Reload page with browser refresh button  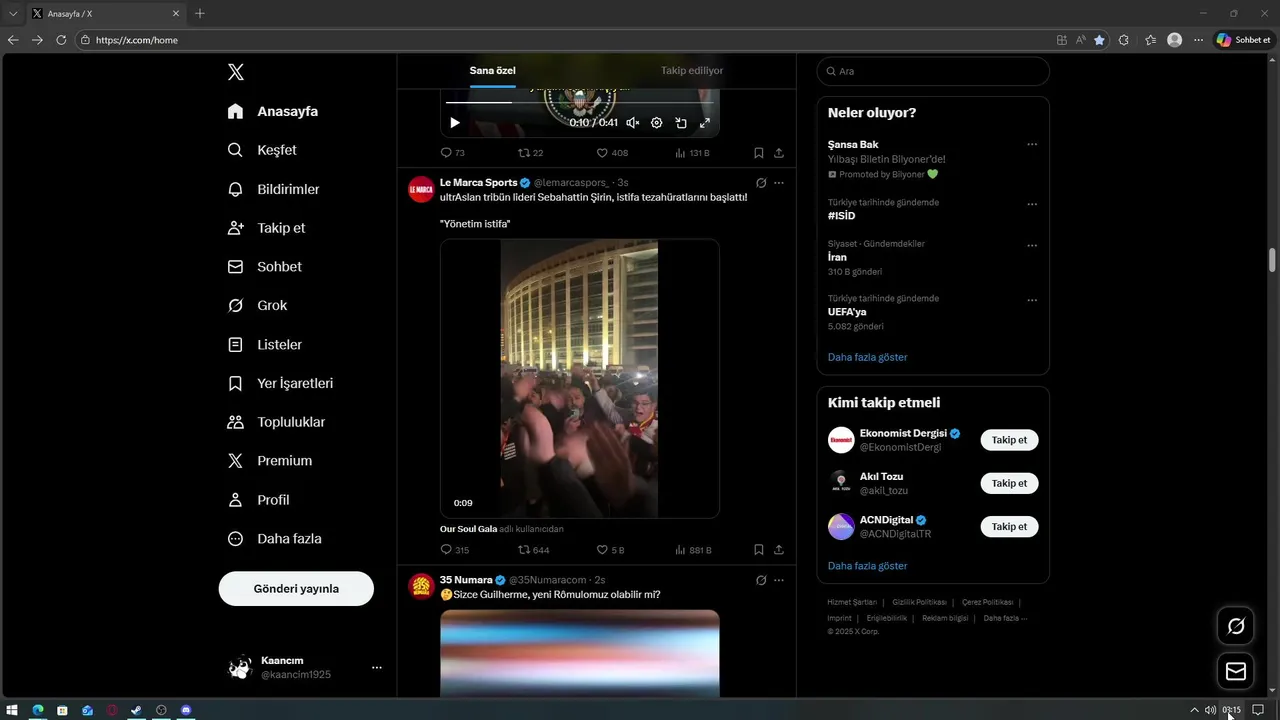pyautogui.click(x=61, y=40)
